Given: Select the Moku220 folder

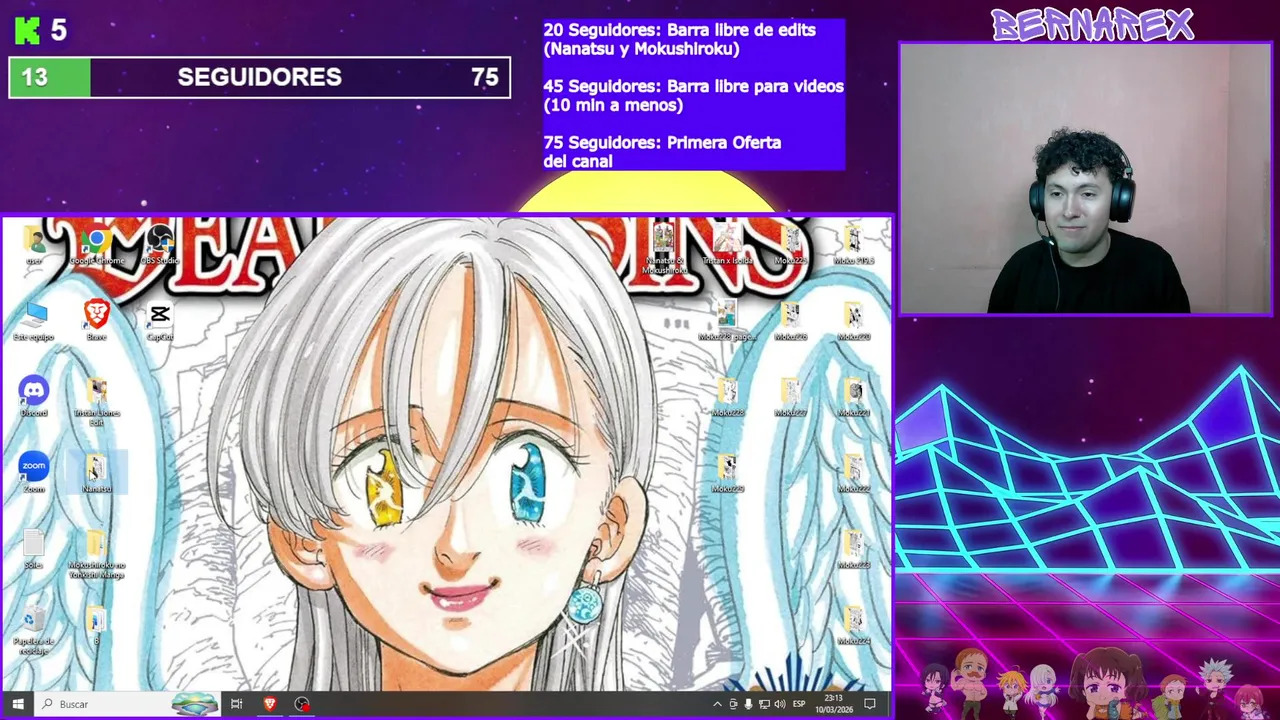Looking at the screenshot, I should [853, 322].
